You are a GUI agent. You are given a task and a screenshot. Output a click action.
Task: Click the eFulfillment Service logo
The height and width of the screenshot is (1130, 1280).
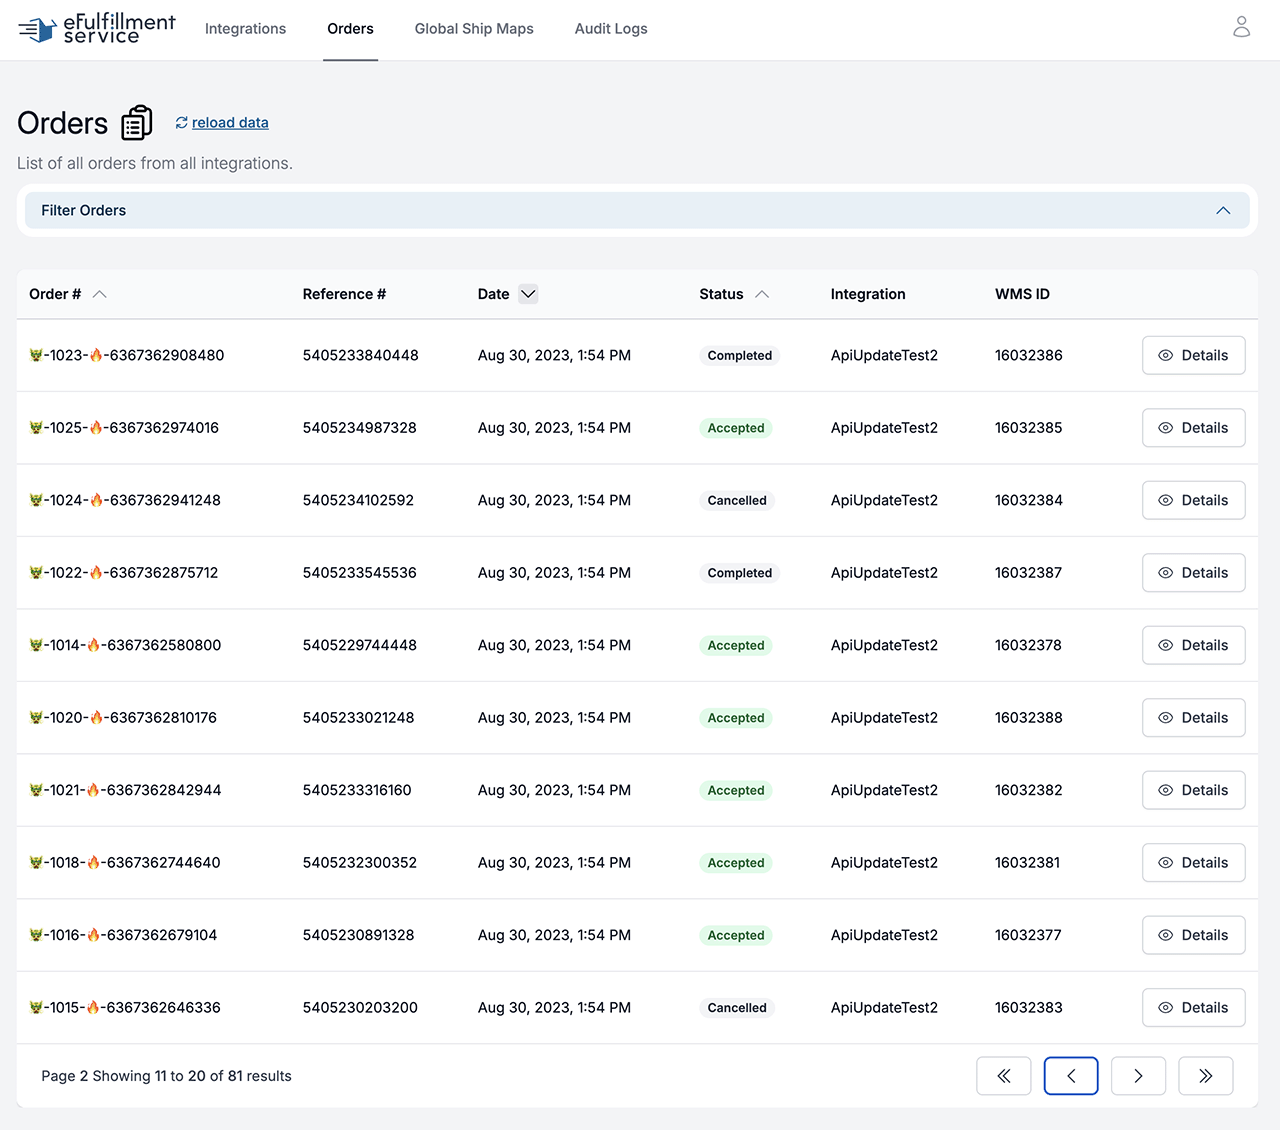(x=95, y=29)
